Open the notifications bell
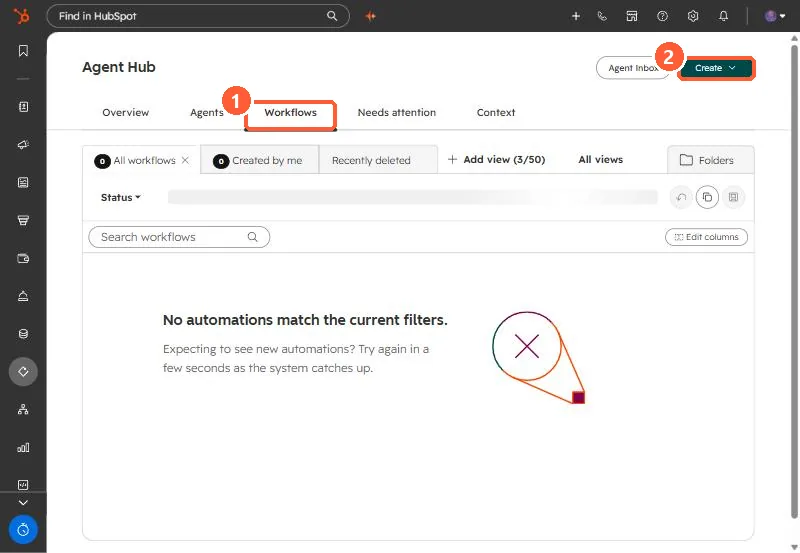Screen dimensions: 800x553 coord(723,16)
